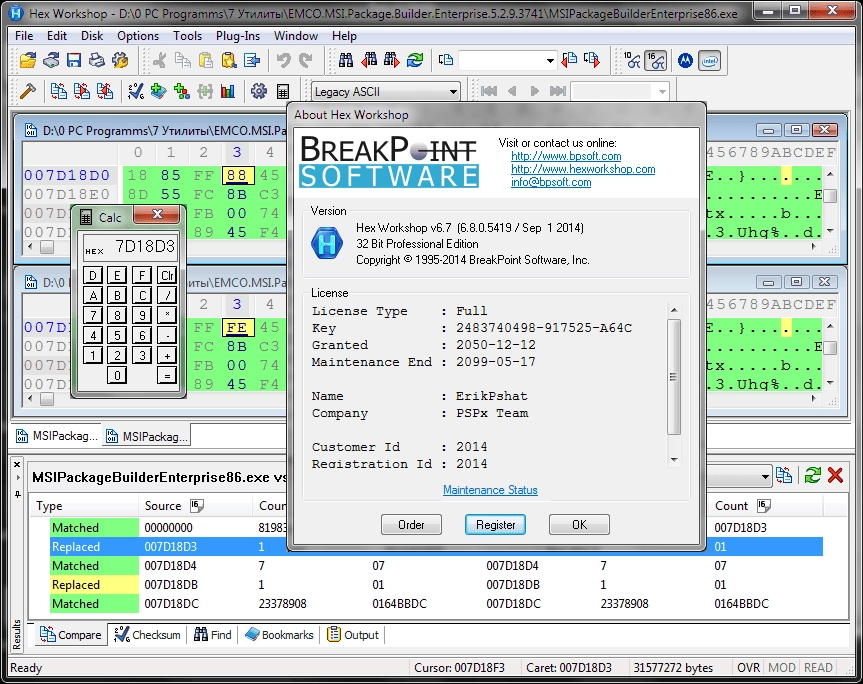The width and height of the screenshot is (863, 684).
Task: Switch to the Output results tab
Action: [x=353, y=634]
